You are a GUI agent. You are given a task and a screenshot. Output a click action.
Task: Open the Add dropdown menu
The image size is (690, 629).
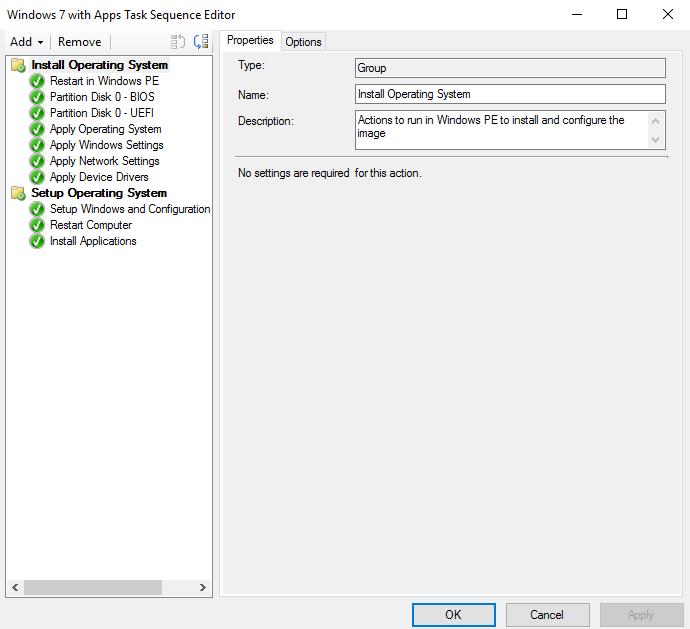click(26, 42)
